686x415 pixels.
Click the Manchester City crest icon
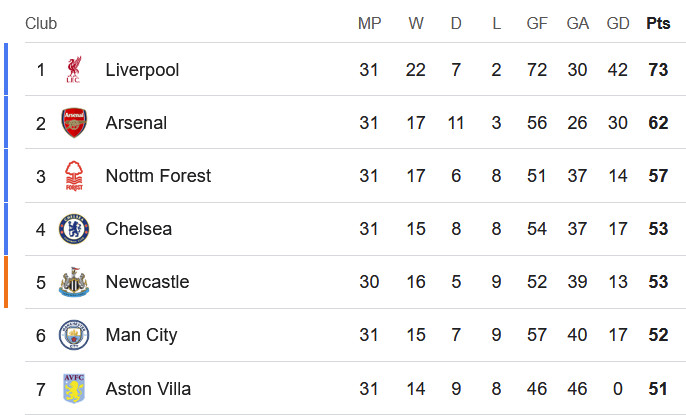click(x=74, y=335)
